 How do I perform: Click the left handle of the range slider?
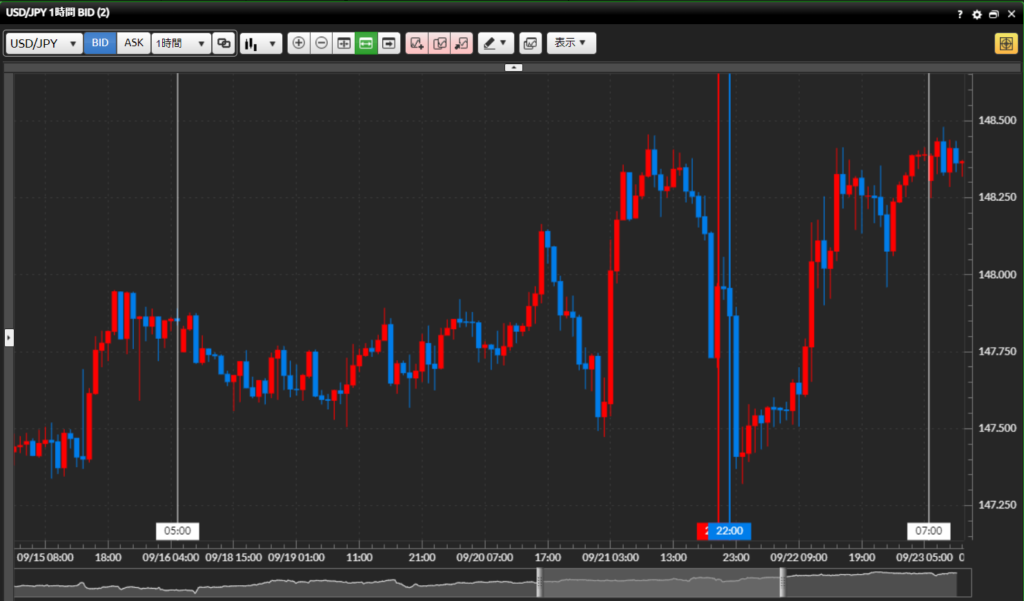(x=539, y=582)
